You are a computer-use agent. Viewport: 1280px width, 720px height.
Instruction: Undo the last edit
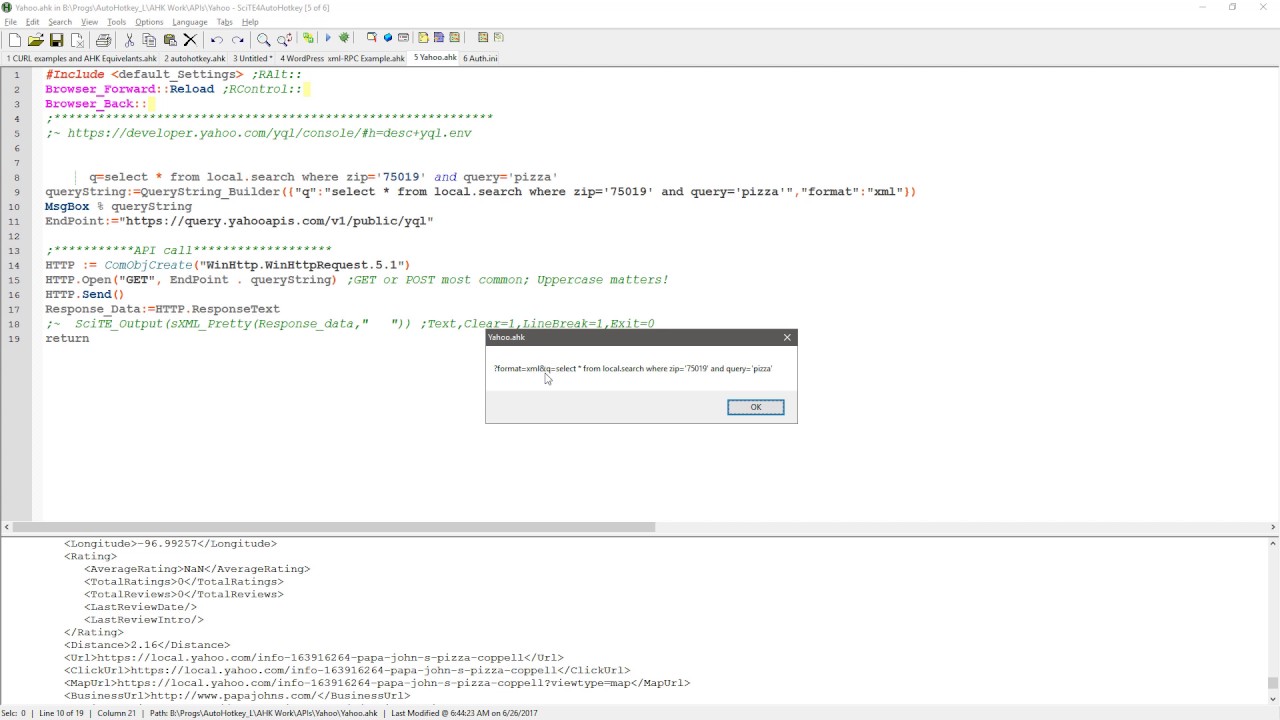pyautogui.click(x=216, y=39)
